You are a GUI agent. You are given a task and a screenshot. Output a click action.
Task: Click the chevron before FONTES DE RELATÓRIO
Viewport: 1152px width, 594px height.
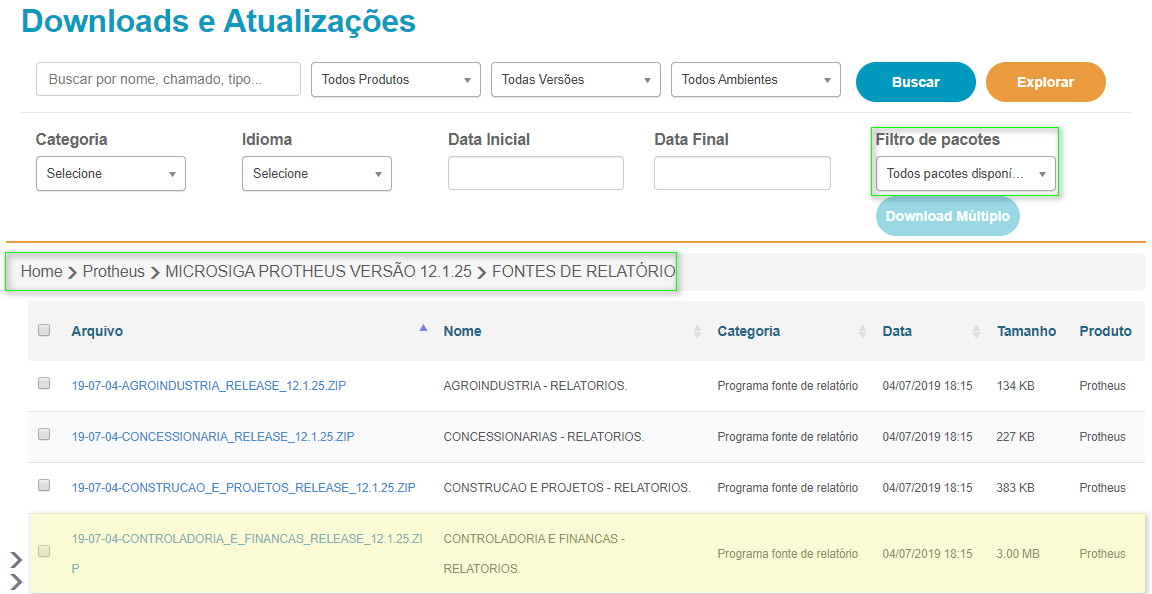tap(481, 273)
